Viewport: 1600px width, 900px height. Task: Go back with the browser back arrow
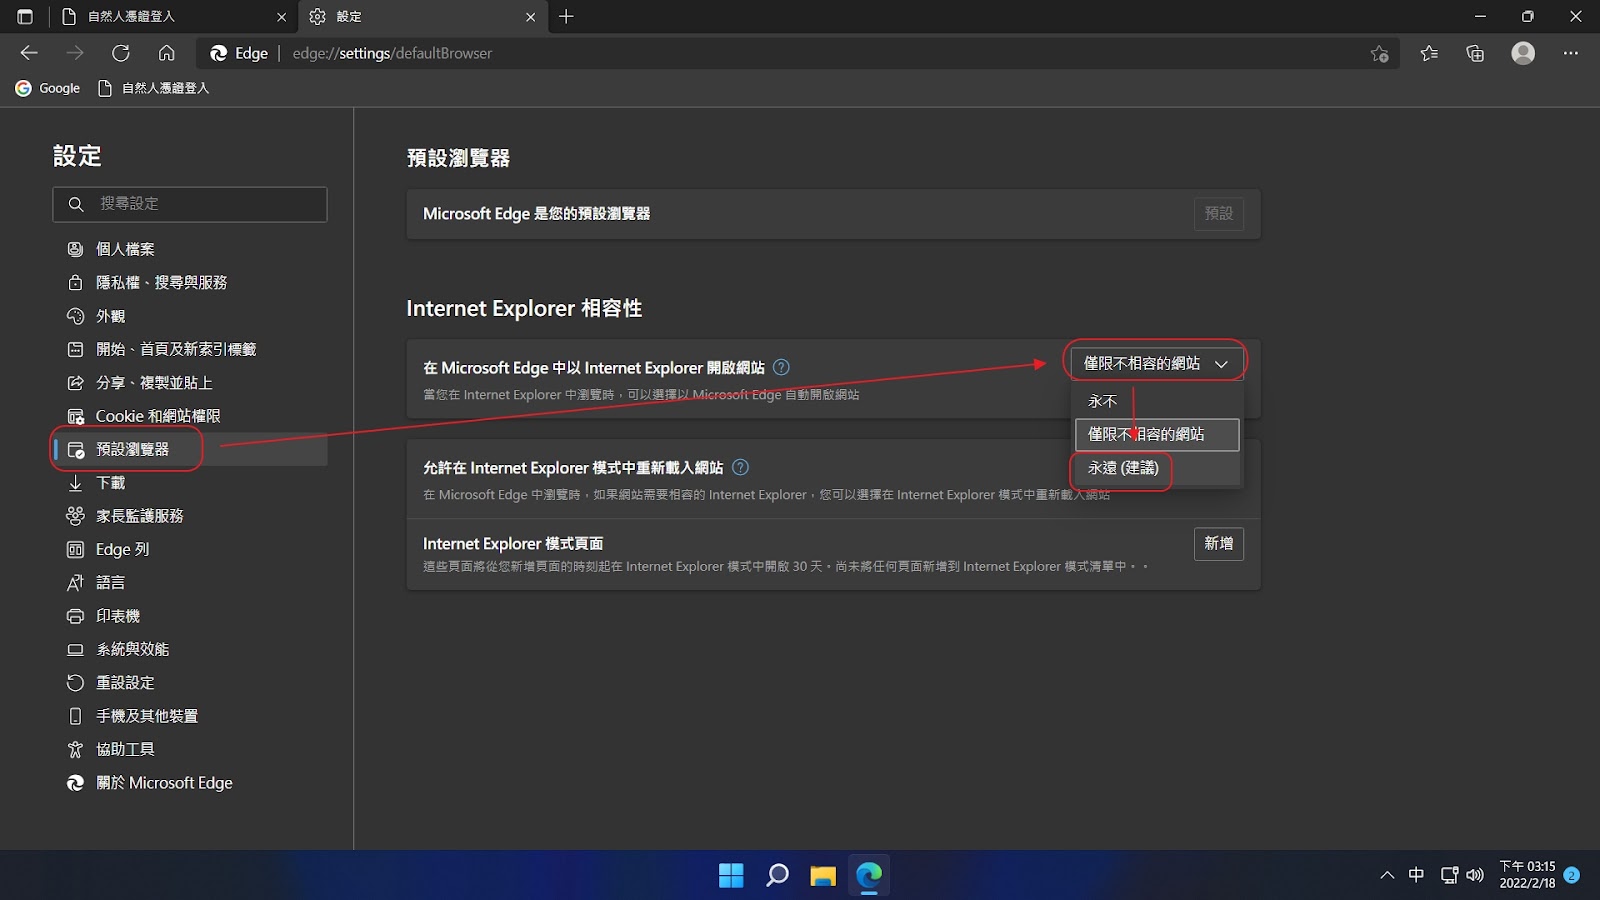point(29,53)
